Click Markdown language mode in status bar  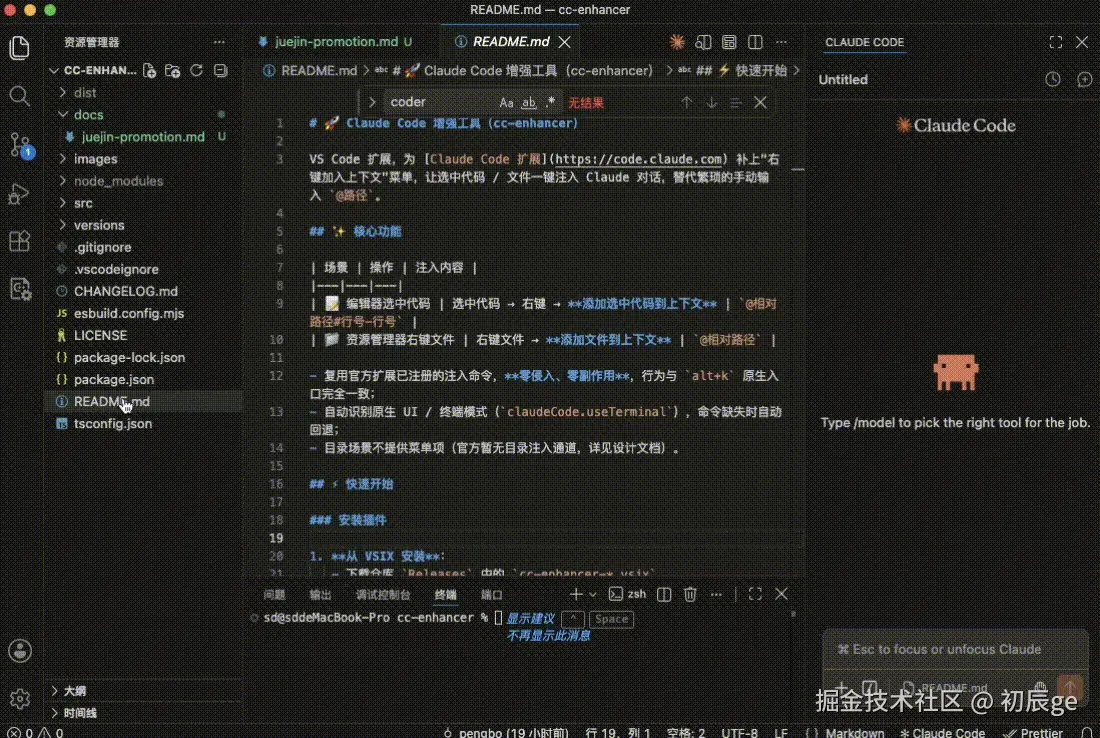click(x=854, y=732)
